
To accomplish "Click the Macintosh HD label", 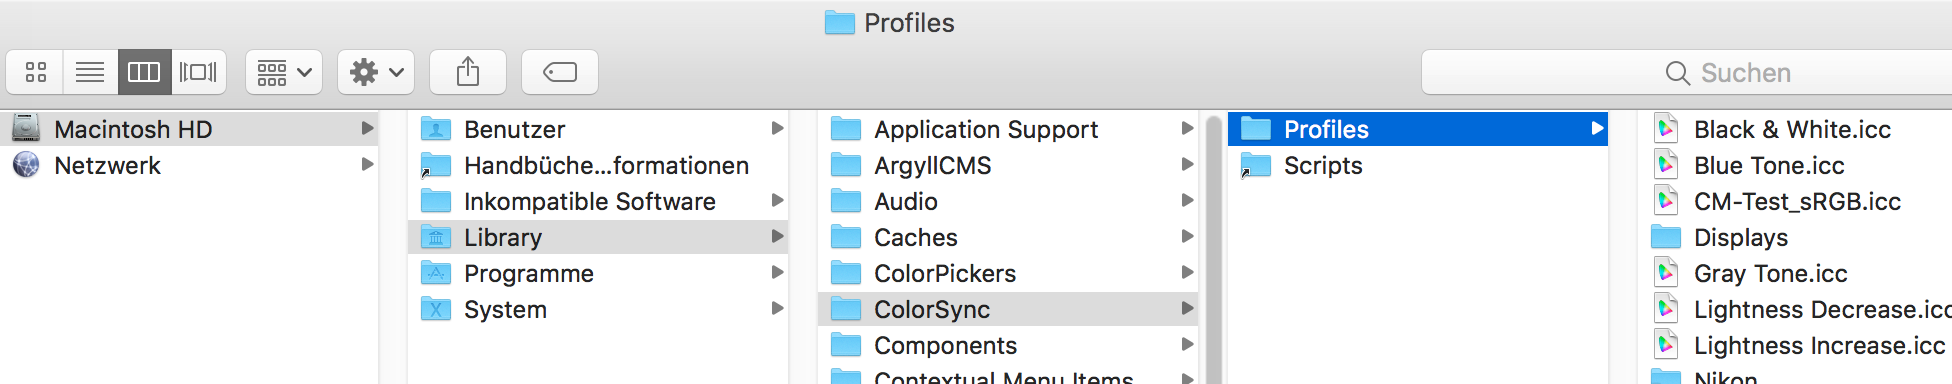I will pos(133,129).
